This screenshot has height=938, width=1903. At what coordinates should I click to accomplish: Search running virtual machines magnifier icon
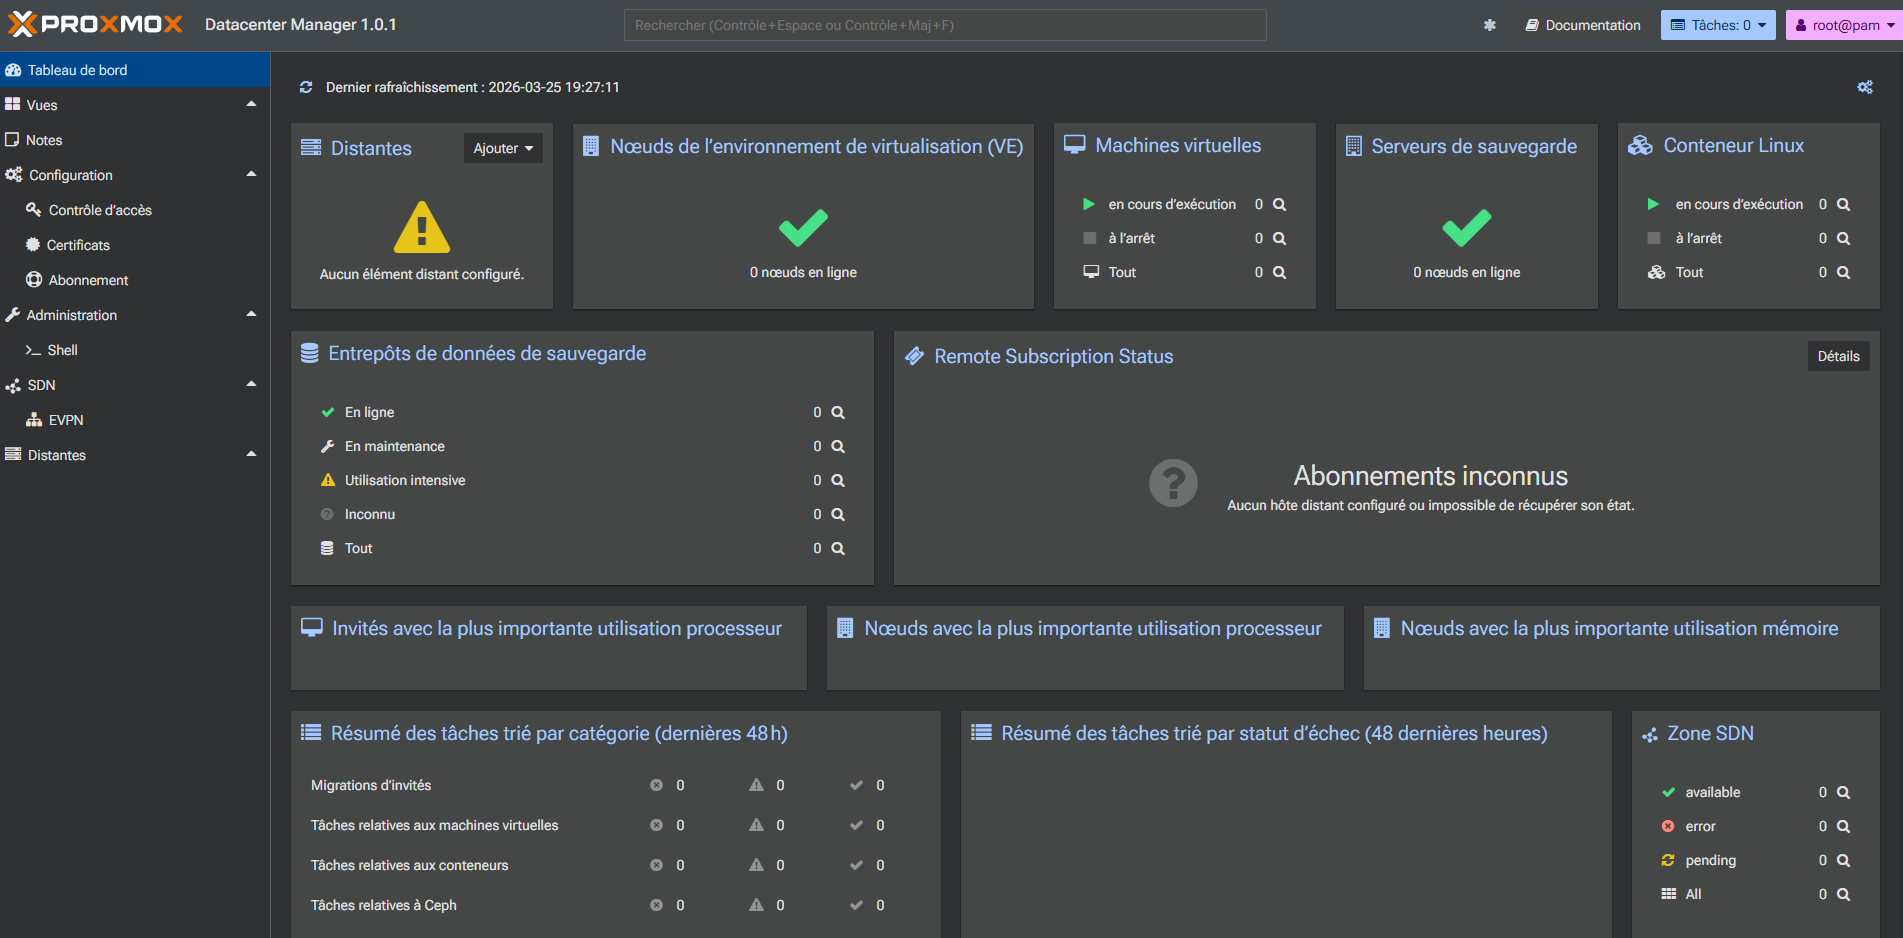coord(1279,204)
